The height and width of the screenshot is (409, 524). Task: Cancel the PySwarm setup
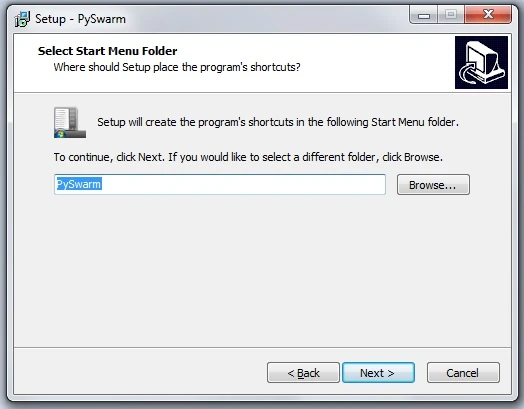click(463, 373)
